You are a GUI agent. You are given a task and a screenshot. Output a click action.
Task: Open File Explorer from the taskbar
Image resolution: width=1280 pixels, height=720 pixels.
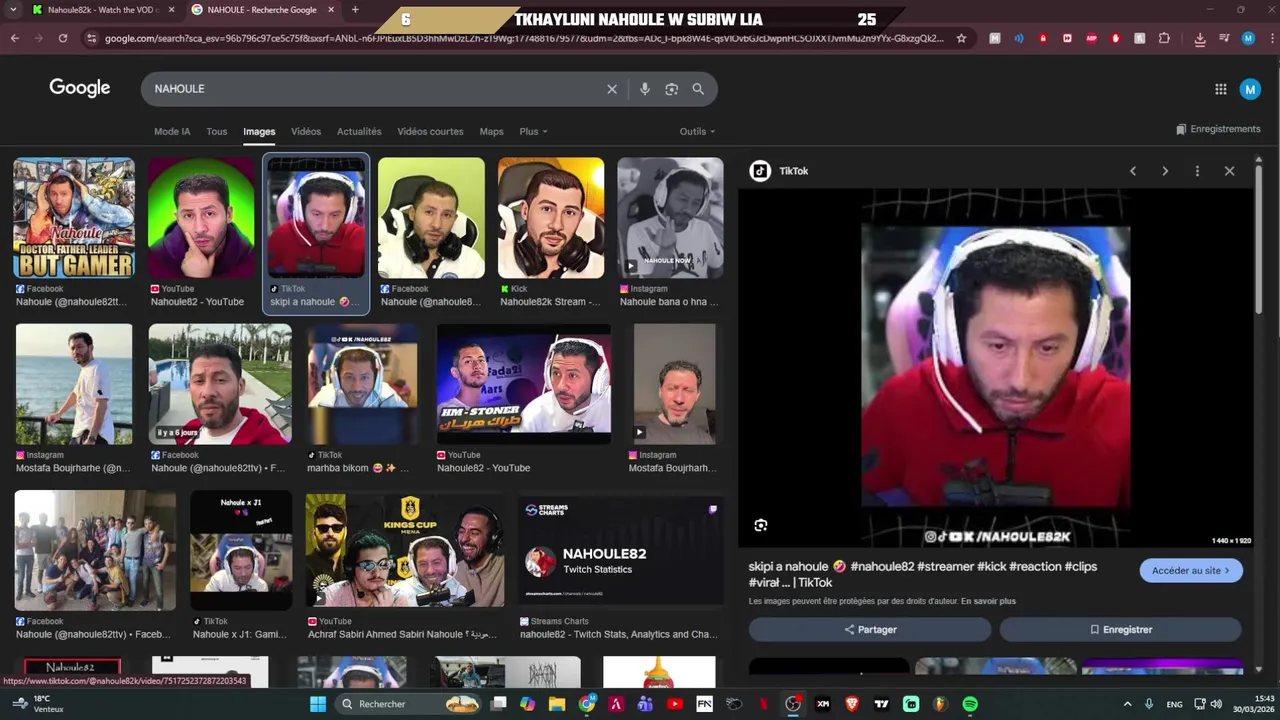coord(557,704)
